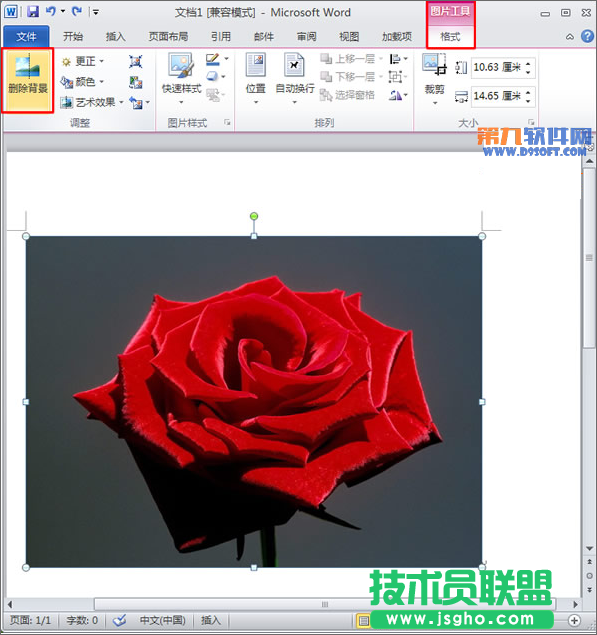Switch to the 审阅 (Review) tab
The image size is (597, 635).
(x=307, y=36)
